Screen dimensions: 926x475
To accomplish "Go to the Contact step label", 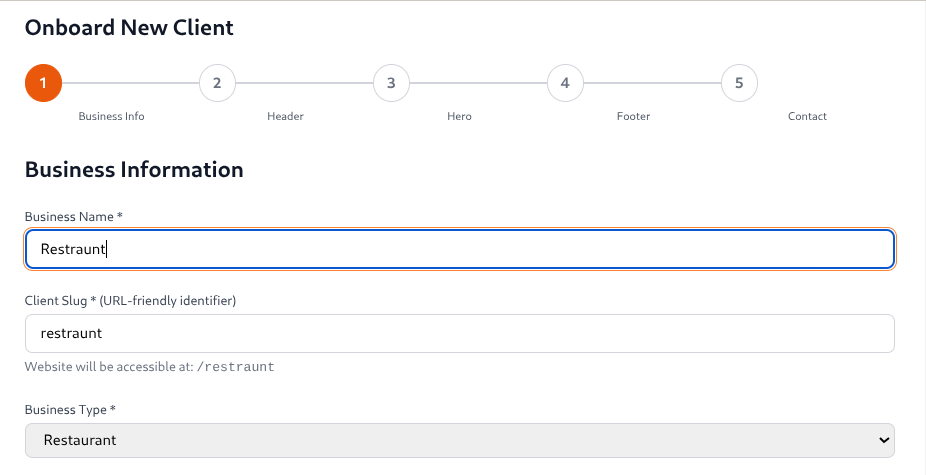I will pos(807,116).
